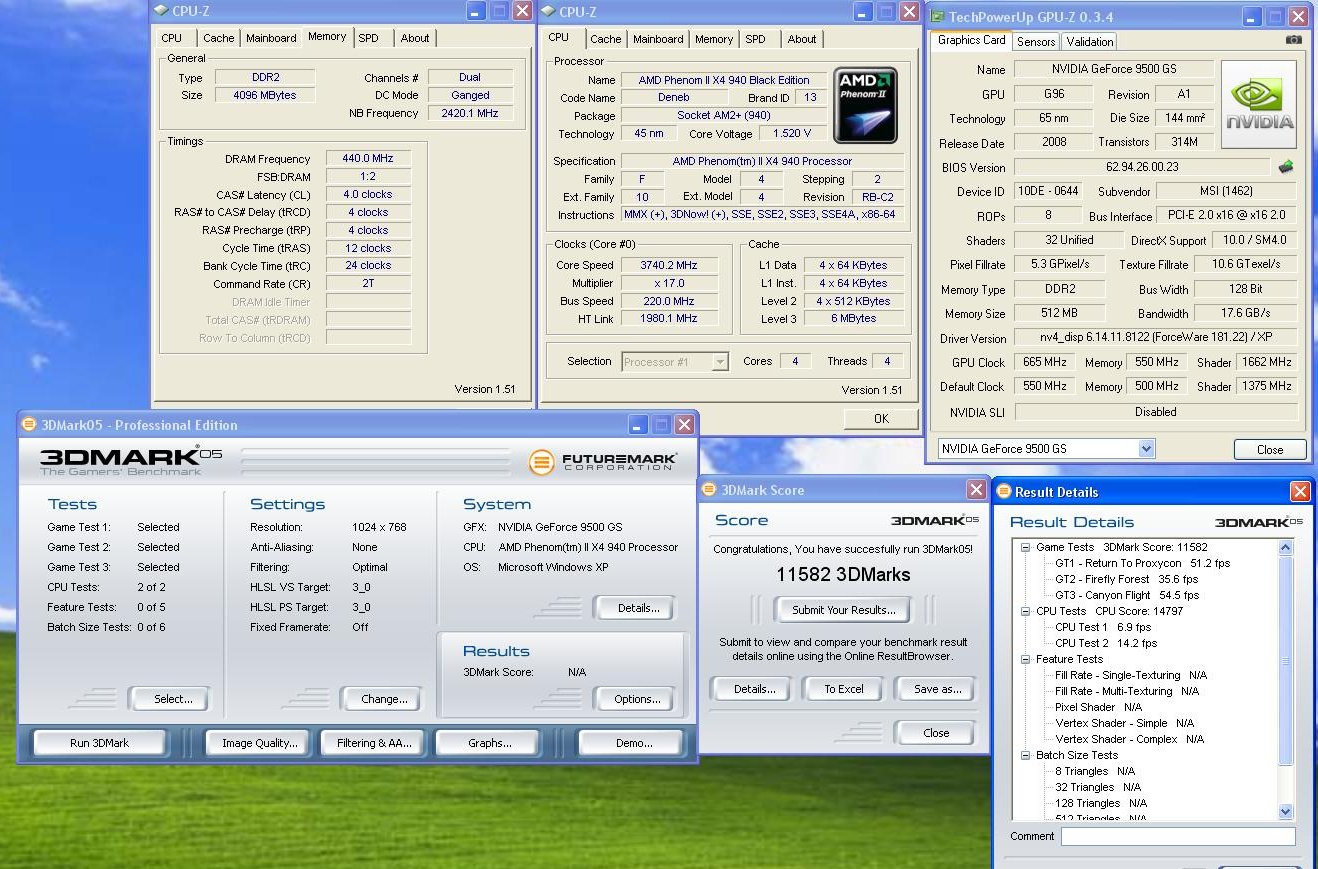This screenshot has width=1318, height=869.
Task: Click the Result Details window title icon
Action: point(1004,492)
